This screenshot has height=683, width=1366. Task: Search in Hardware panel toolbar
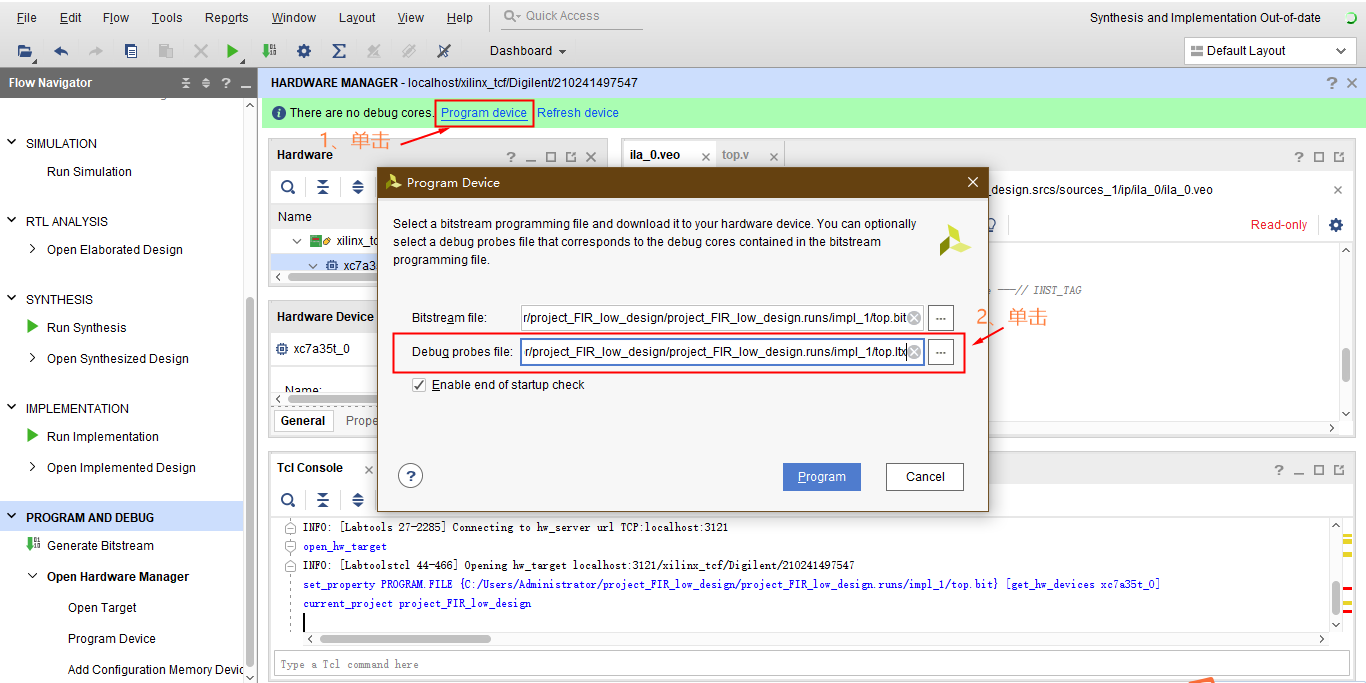pyautogui.click(x=288, y=187)
